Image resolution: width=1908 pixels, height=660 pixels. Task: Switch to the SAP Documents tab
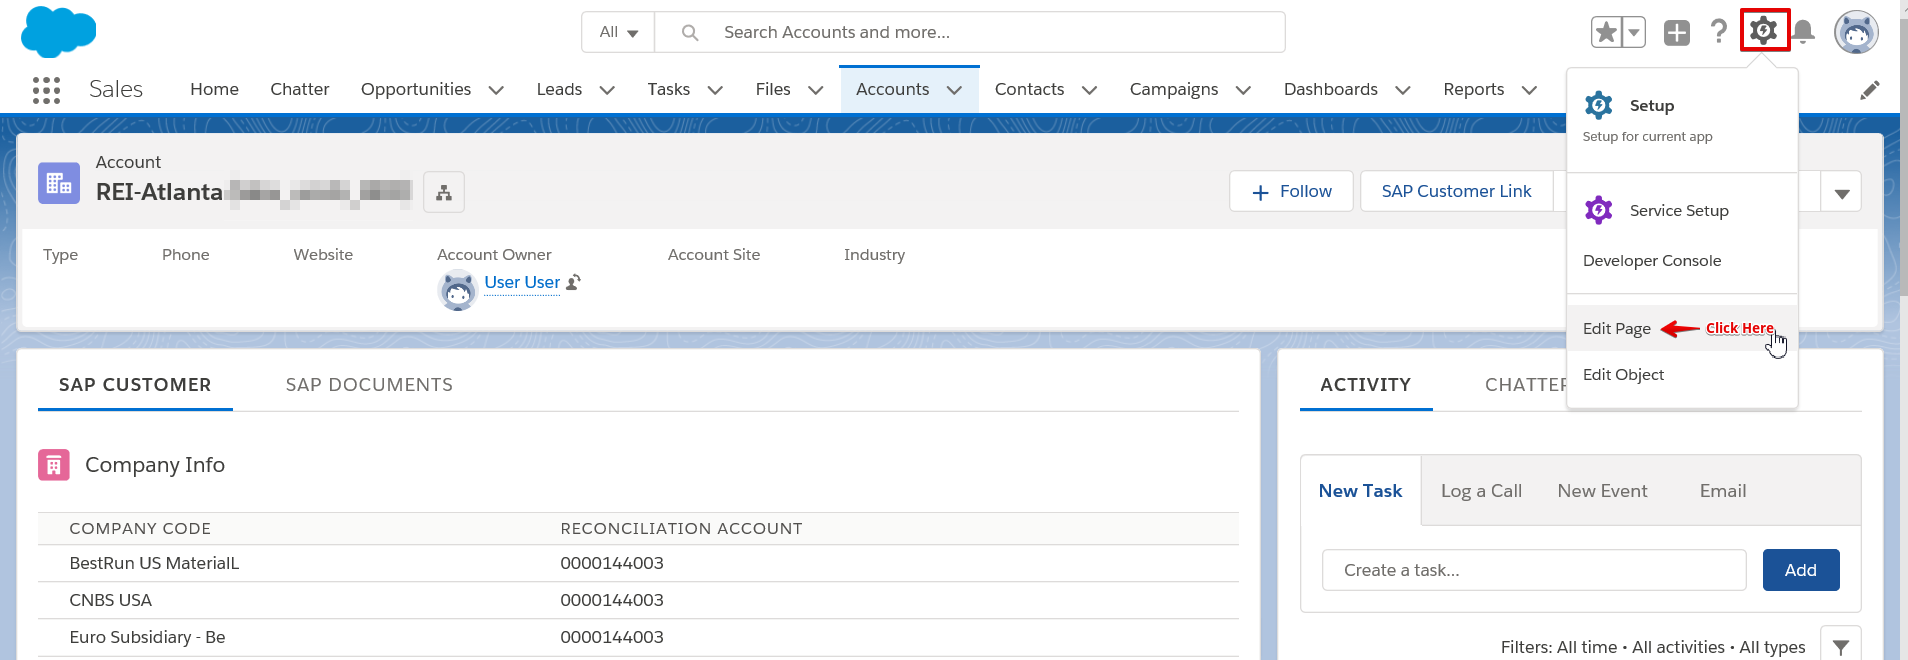click(x=369, y=385)
